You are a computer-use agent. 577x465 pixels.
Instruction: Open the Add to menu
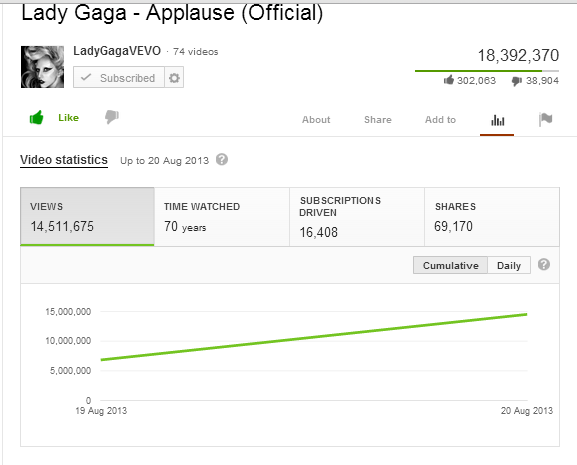(x=440, y=120)
